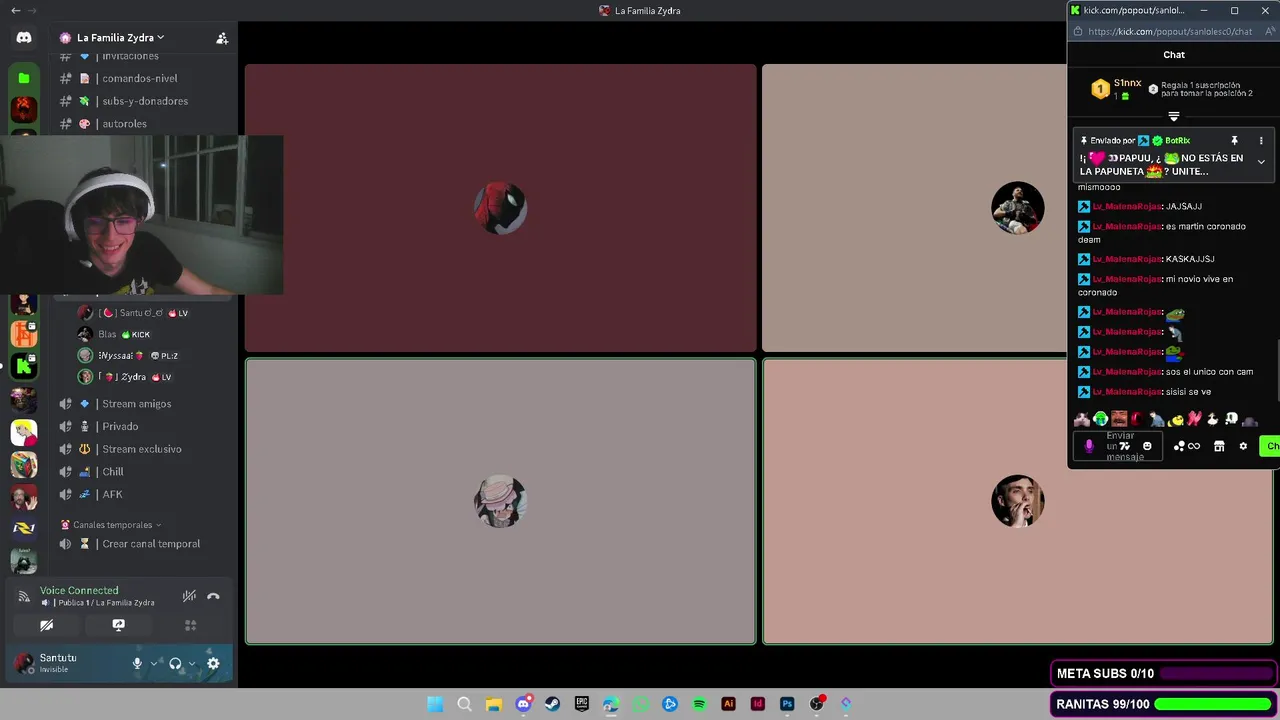Open Spotify from taskbar
Viewport: 1280px width, 720px height.
pos(699,704)
